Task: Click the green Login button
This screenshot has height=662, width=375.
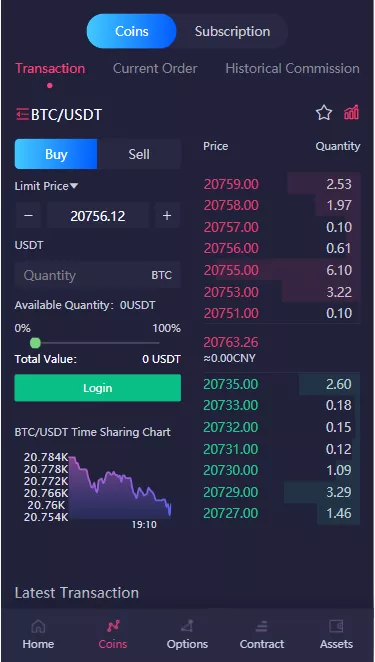Action: pyautogui.click(x=98, y=388)
